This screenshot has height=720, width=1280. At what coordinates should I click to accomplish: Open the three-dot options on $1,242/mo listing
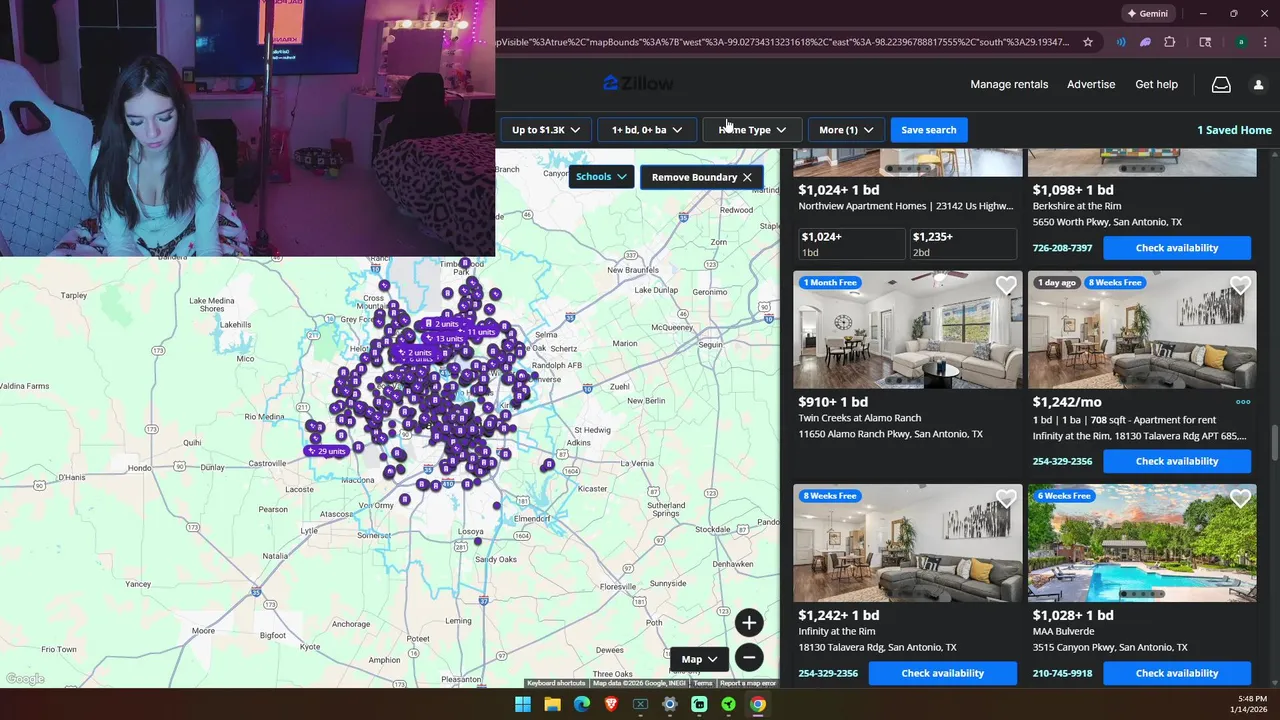coord(1243,402)
